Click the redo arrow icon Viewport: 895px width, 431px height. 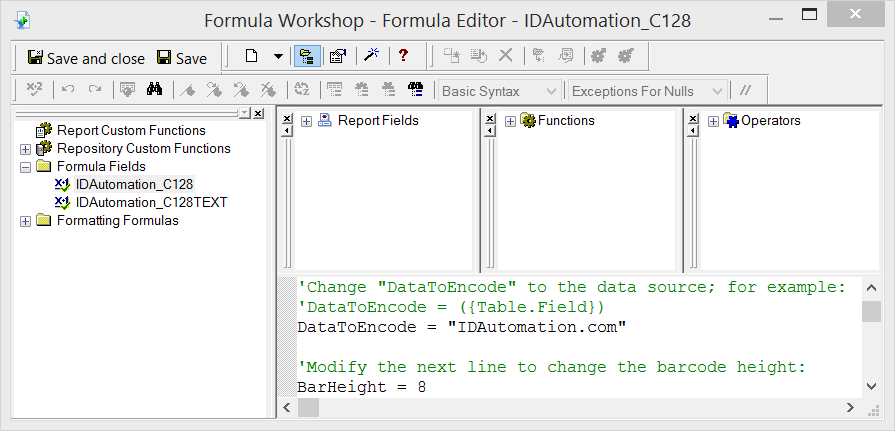tap(95, 89)
